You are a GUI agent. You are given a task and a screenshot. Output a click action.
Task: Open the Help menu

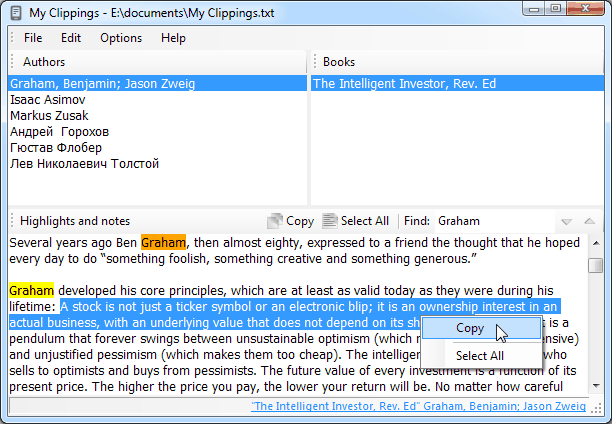[173, 38]
